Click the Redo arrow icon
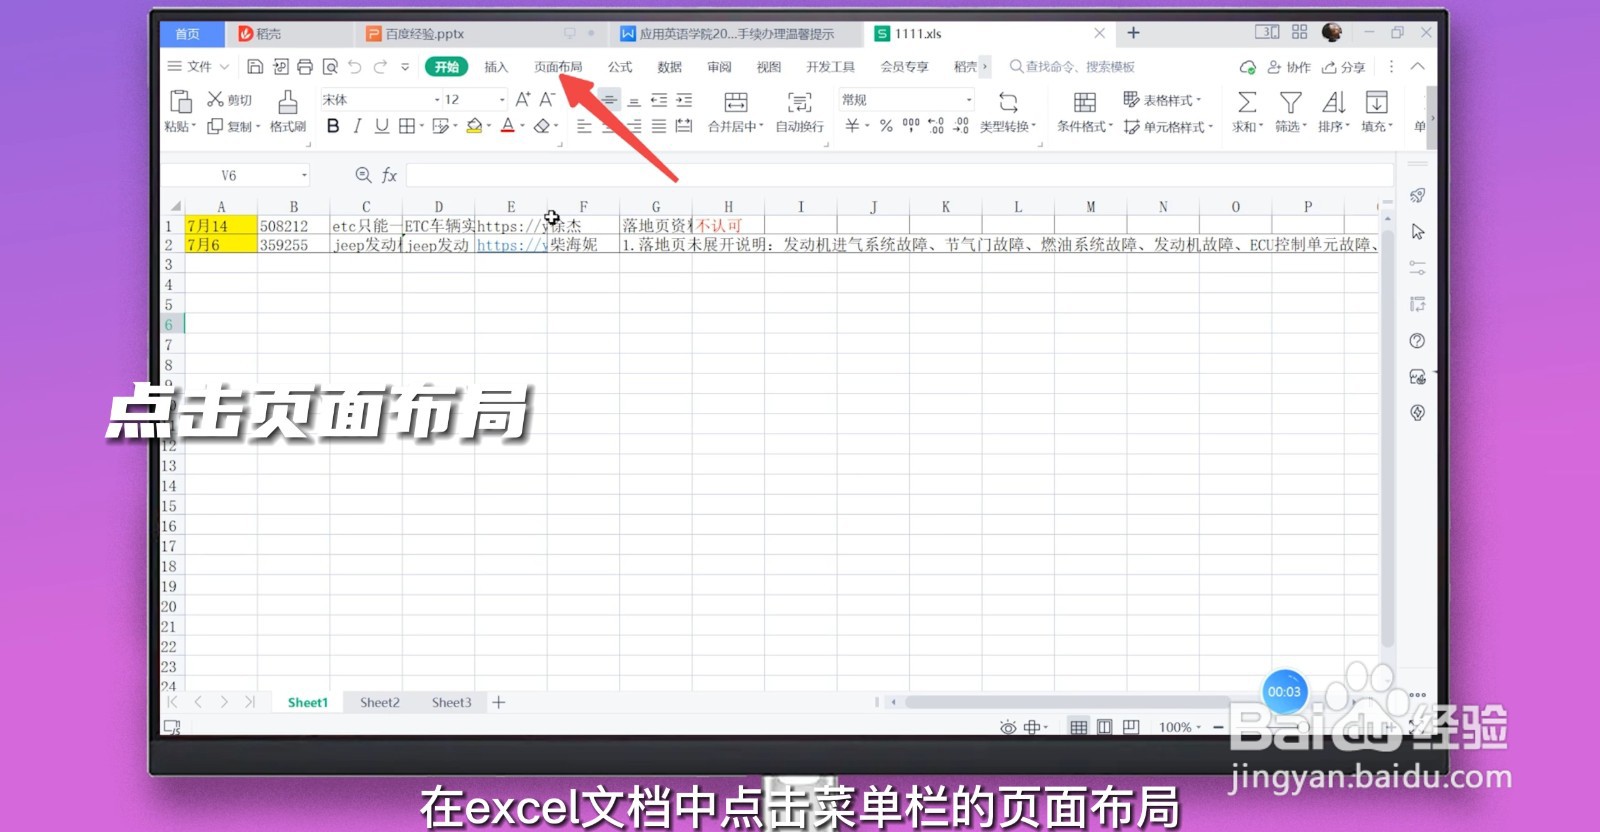 (x=380, y=67)
